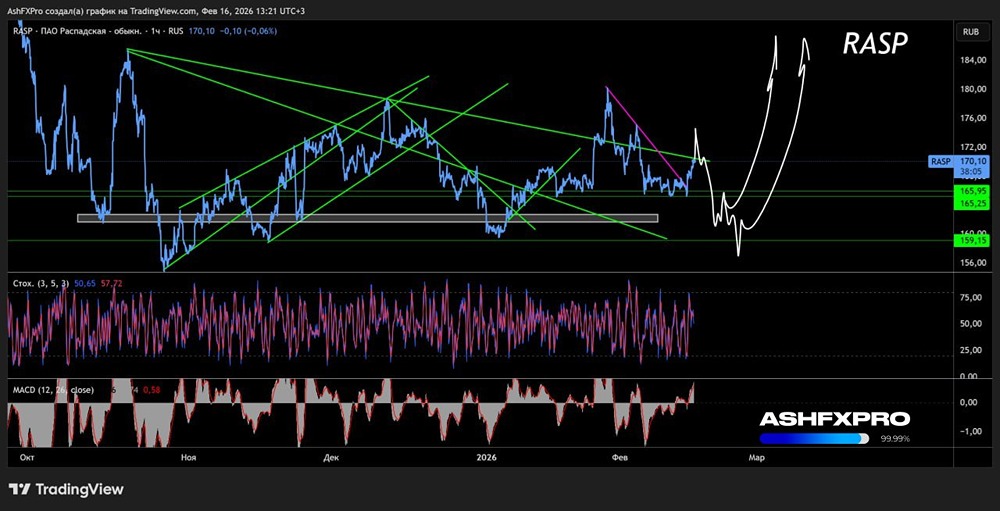Screen dimensions: 1000x511
Task: Select the MACD (12, 26, close) indicator legend
Action: [54, 389]
